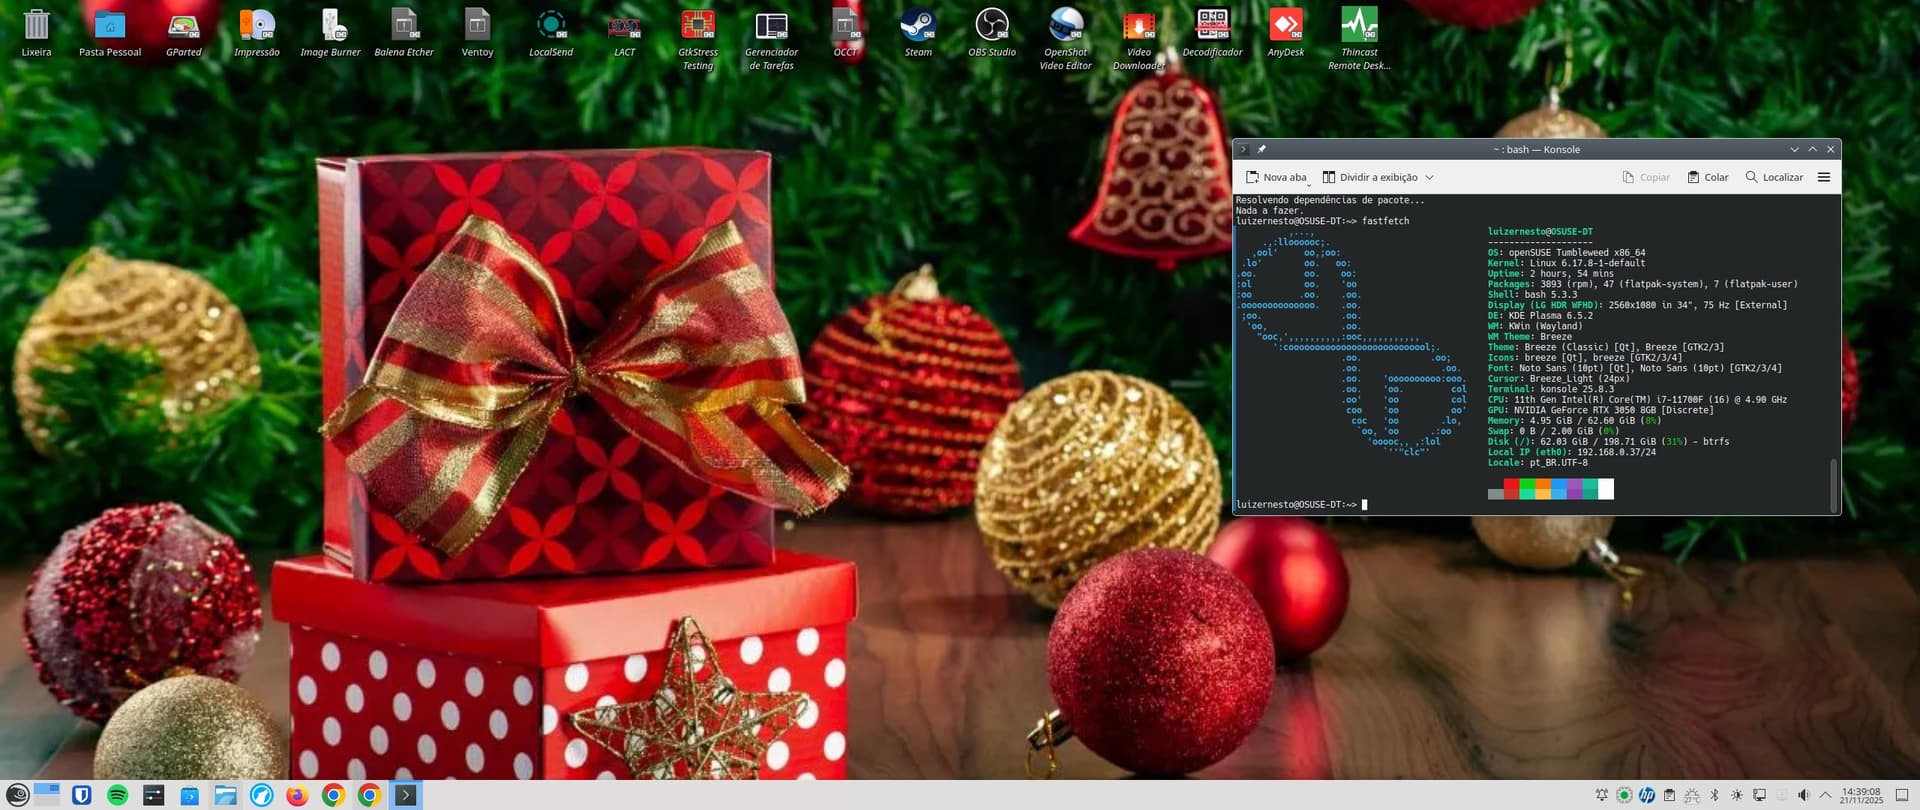The image size is (1920, 810).
Task: Toggle the show desktop button in panel
Action: pos(1902,795)
